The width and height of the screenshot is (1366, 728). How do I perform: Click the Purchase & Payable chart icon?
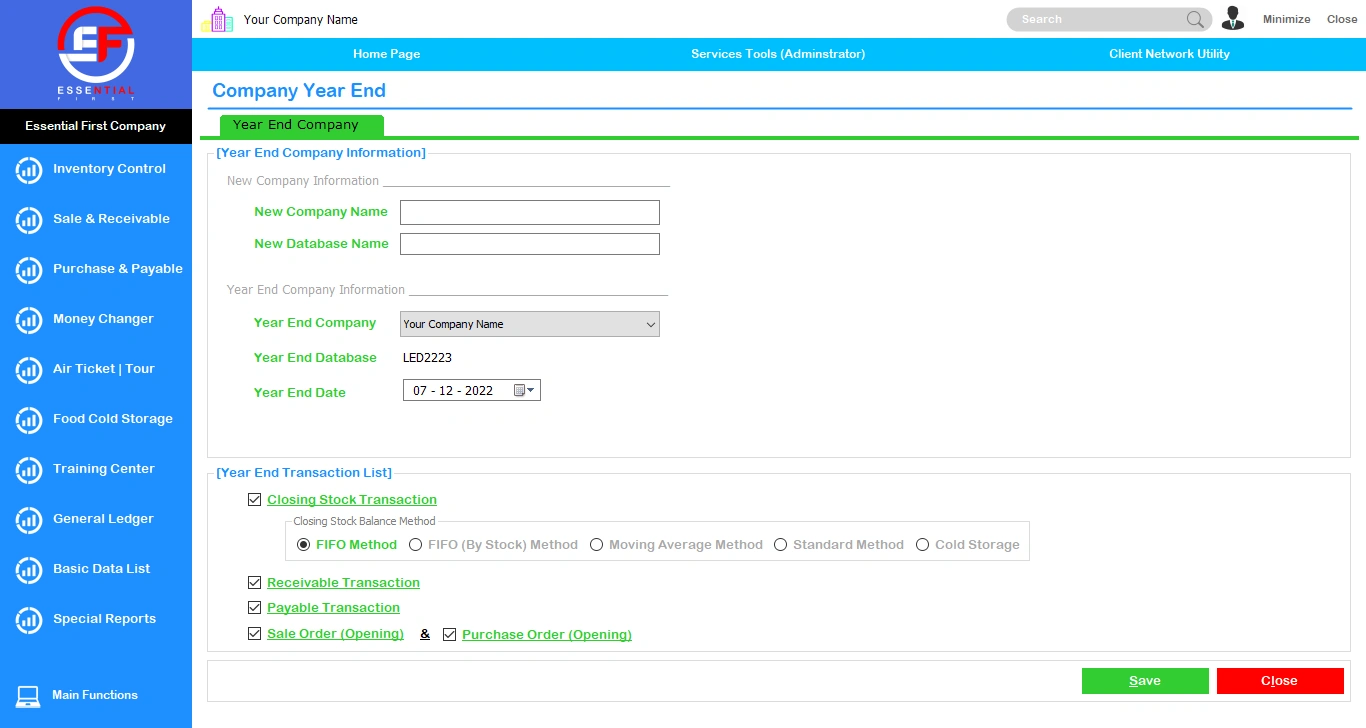[x=29, y=270]
